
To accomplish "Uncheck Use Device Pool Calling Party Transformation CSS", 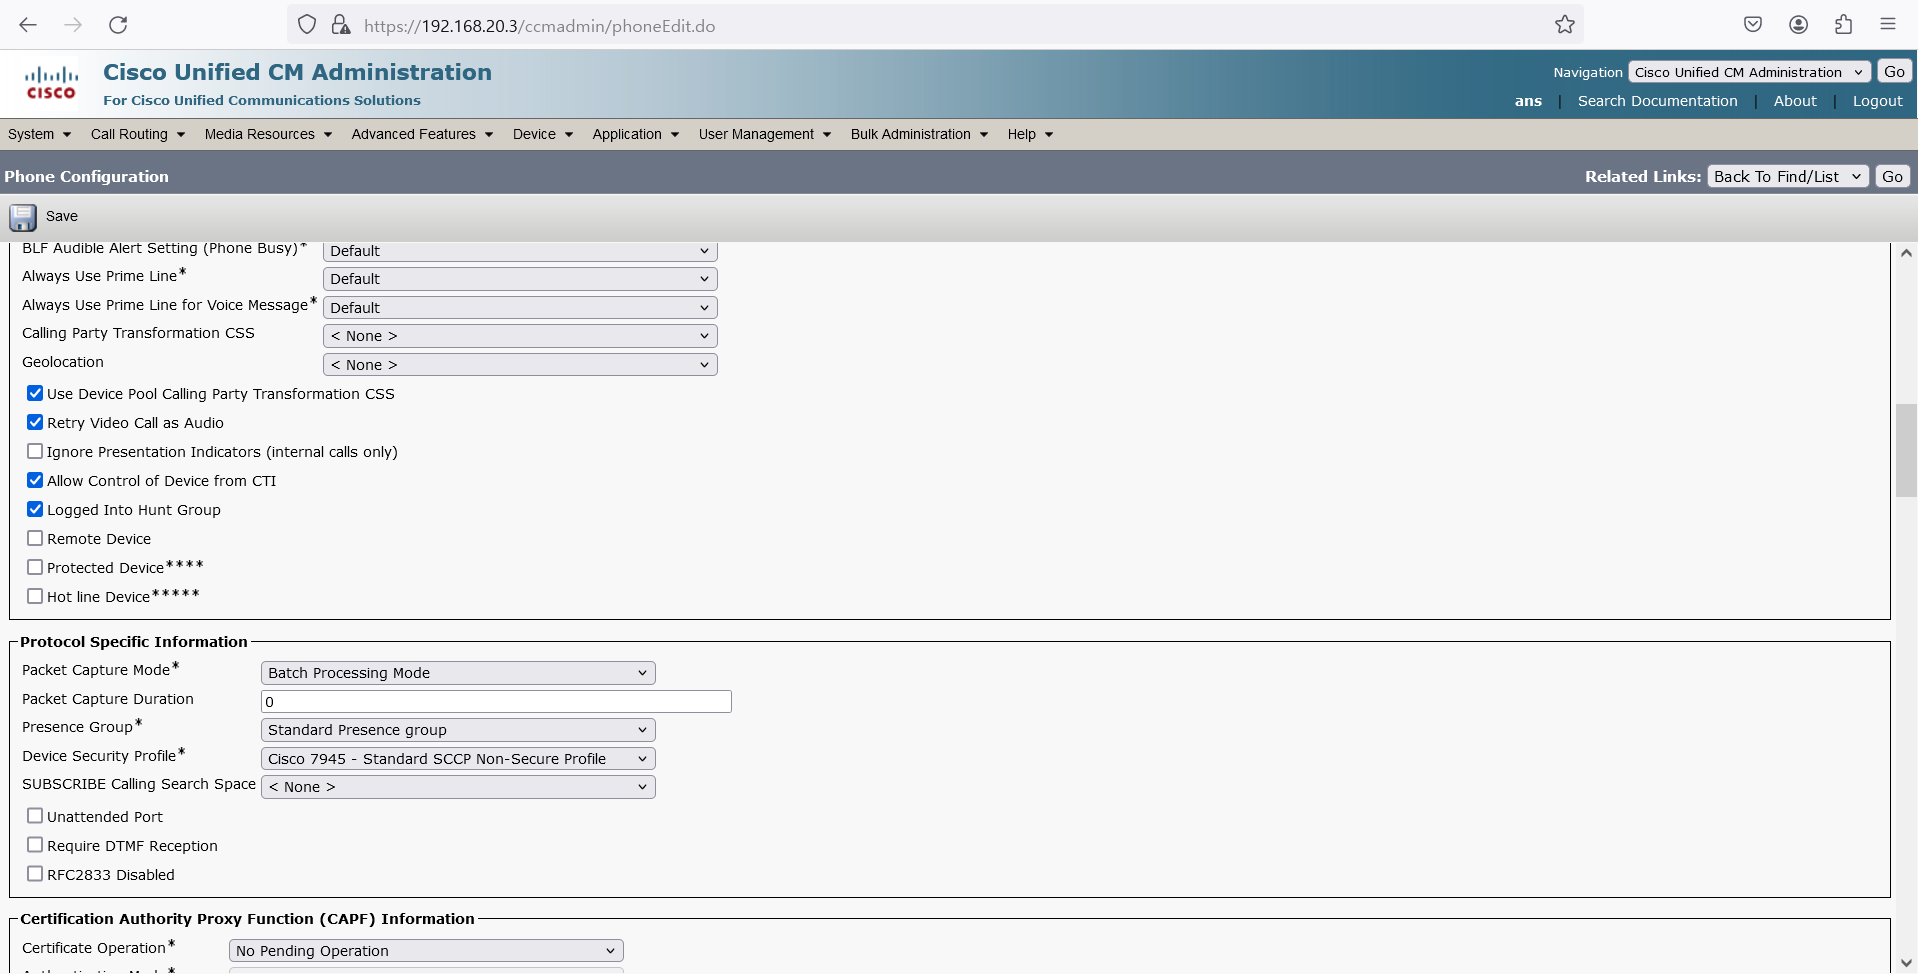I will [35, 393].
